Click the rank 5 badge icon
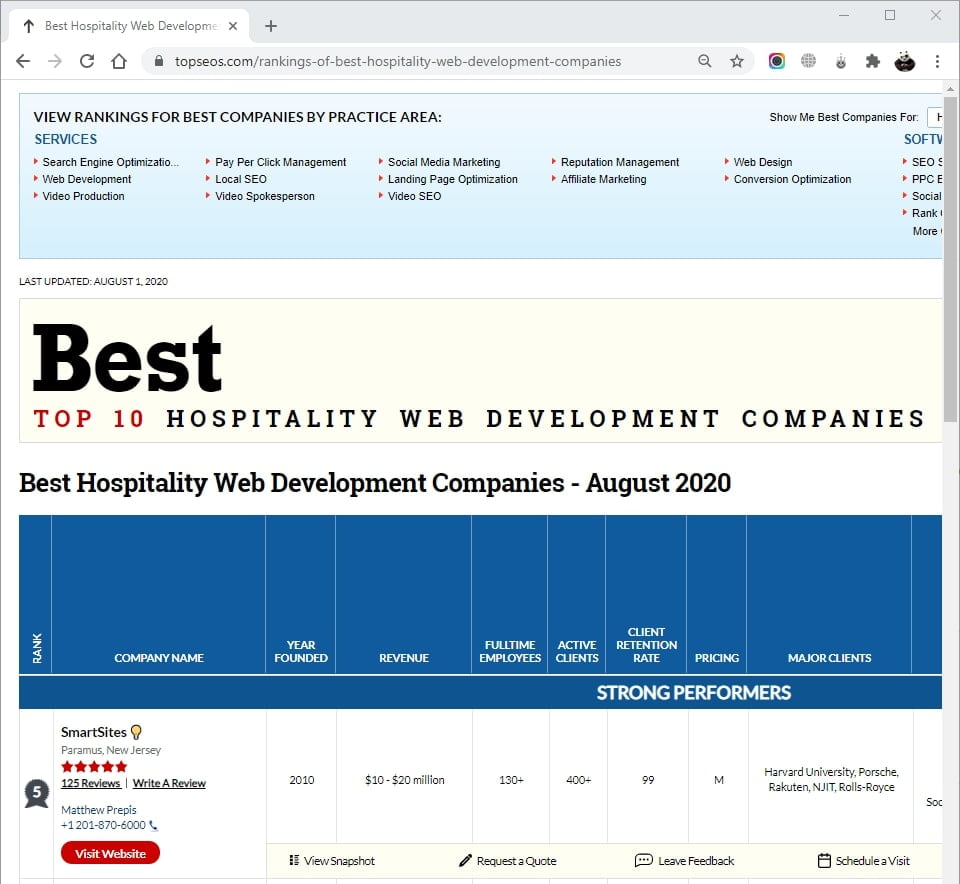The image size is (960, 884). click(x=36, y=793)
